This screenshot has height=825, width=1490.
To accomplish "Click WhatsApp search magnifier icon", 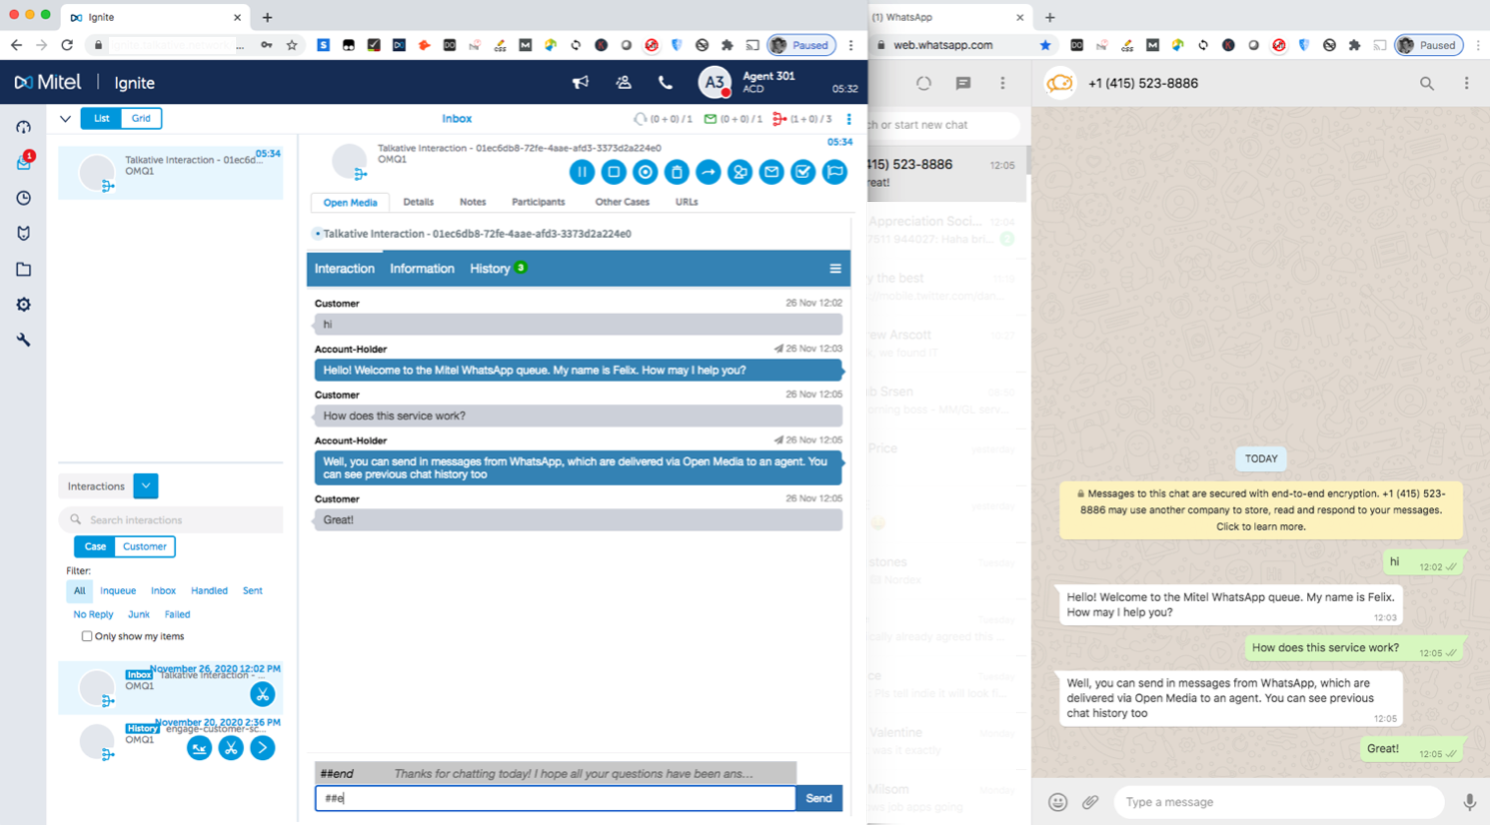I will point(1427,84).
